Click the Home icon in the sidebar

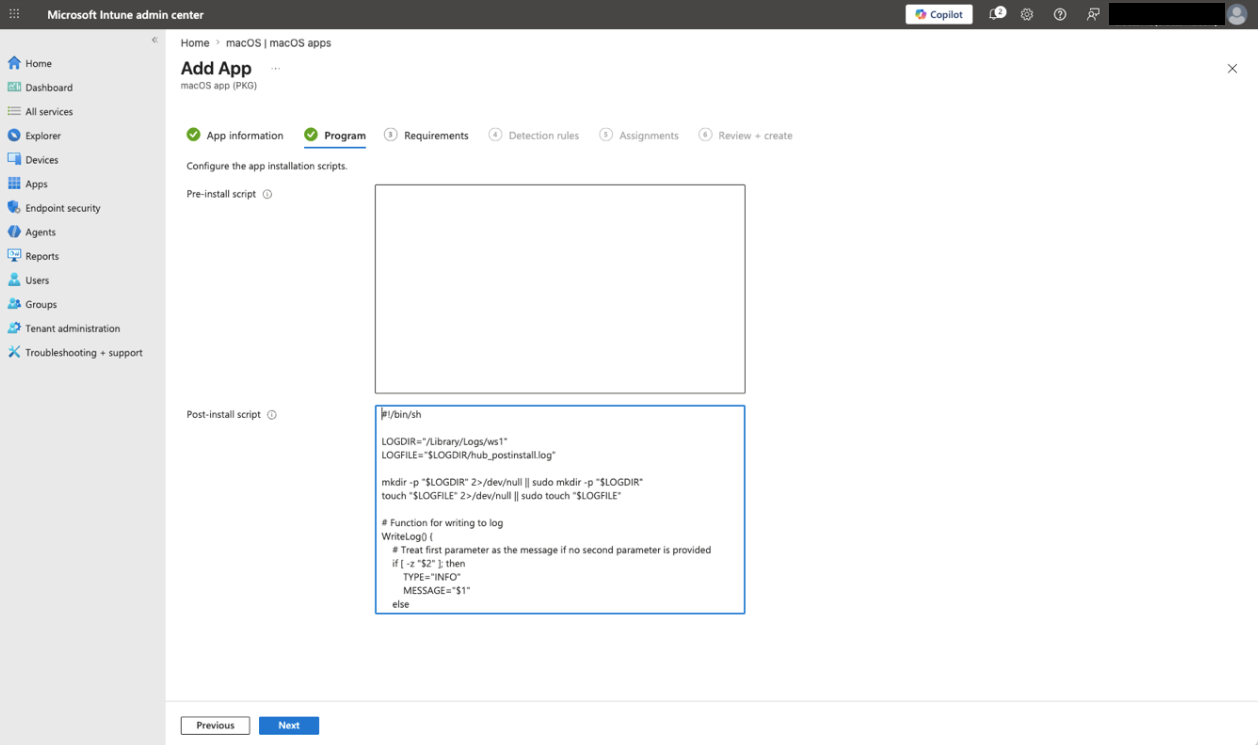tap(14, 63)
